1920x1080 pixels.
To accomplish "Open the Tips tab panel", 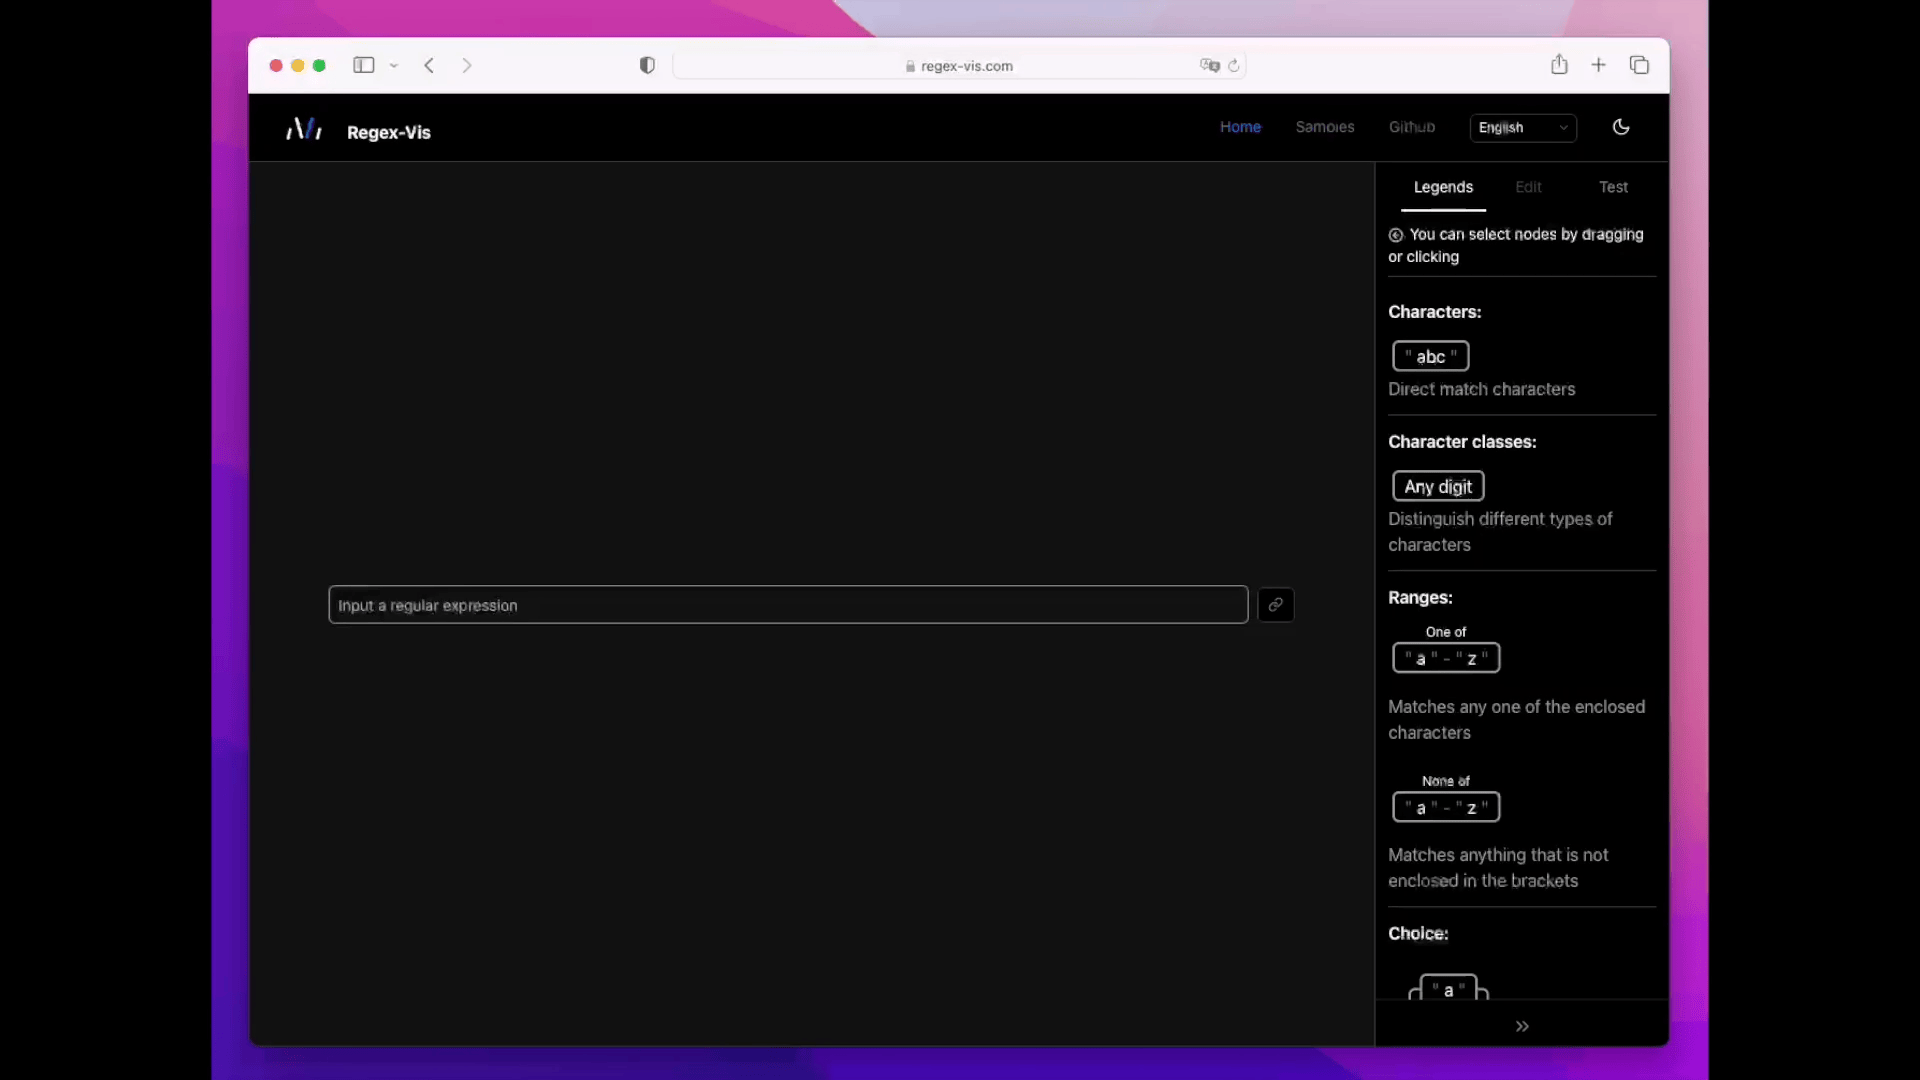I will click(x=1613, y=187).
